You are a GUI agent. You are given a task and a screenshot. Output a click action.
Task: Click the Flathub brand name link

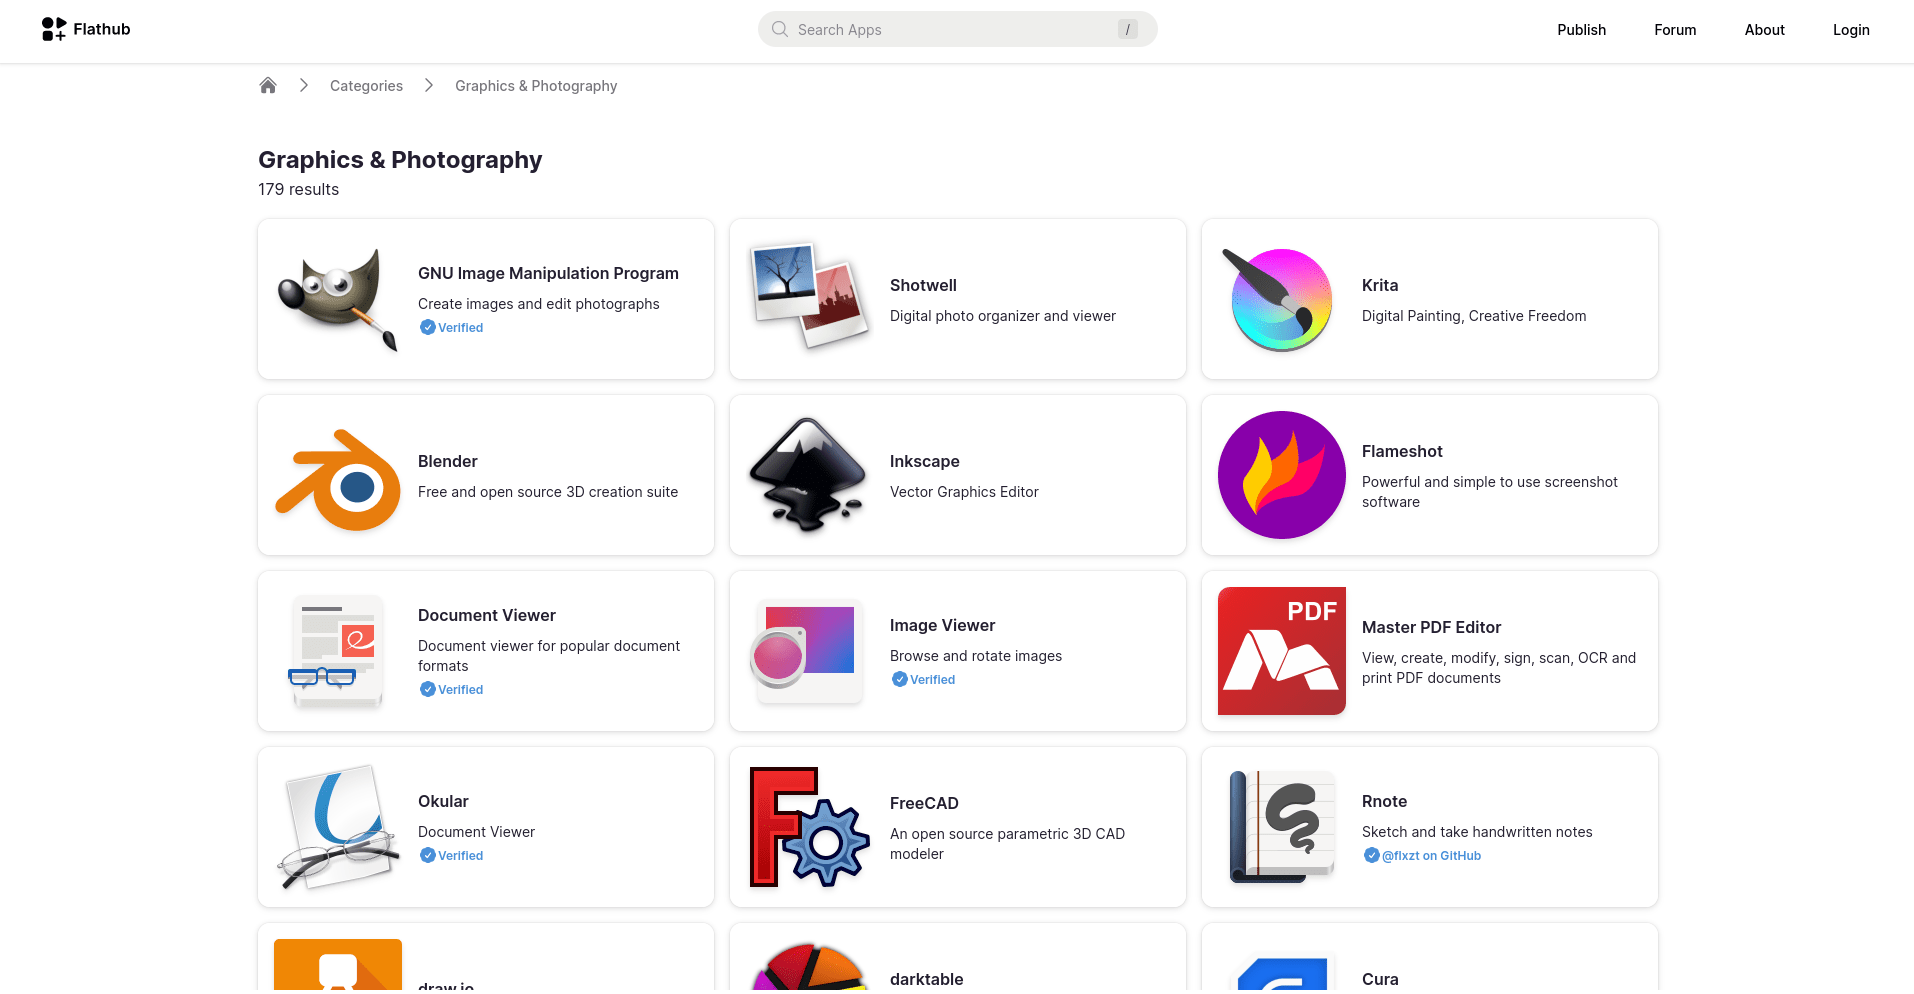[x=102, y=29]
